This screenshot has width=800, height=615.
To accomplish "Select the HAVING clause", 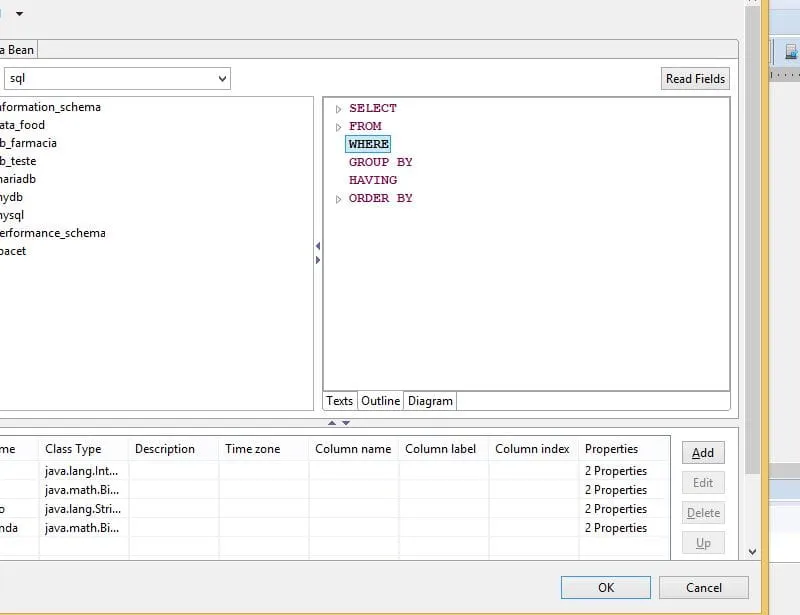I will pos(372,180).
